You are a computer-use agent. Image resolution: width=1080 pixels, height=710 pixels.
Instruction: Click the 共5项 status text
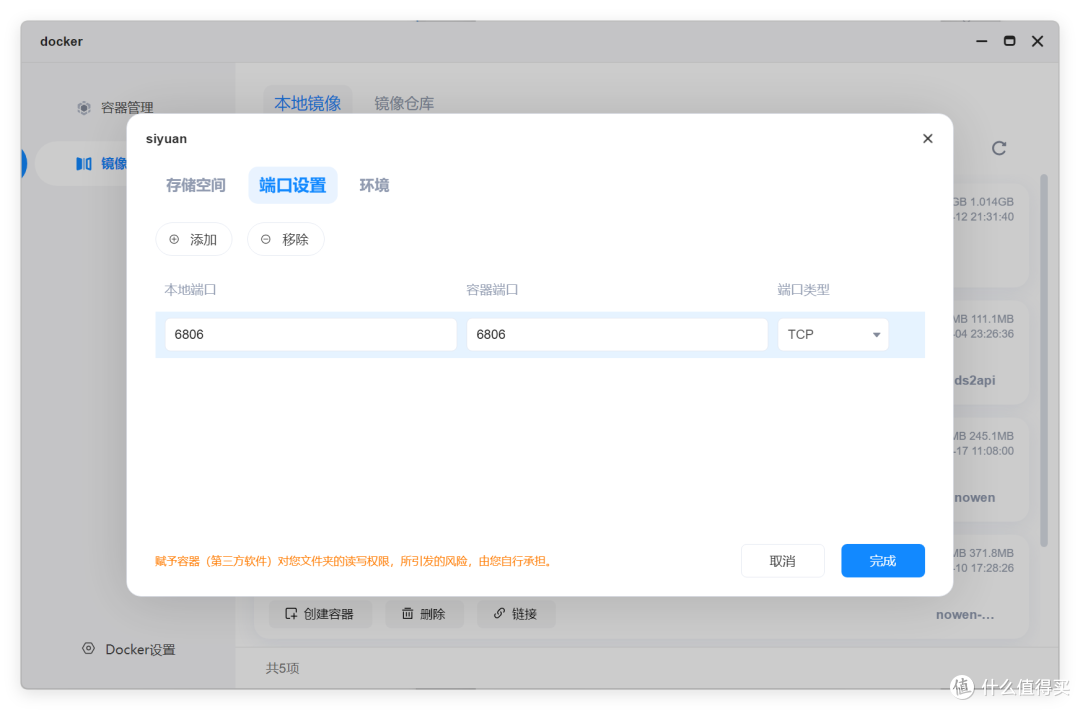[282, 668]
